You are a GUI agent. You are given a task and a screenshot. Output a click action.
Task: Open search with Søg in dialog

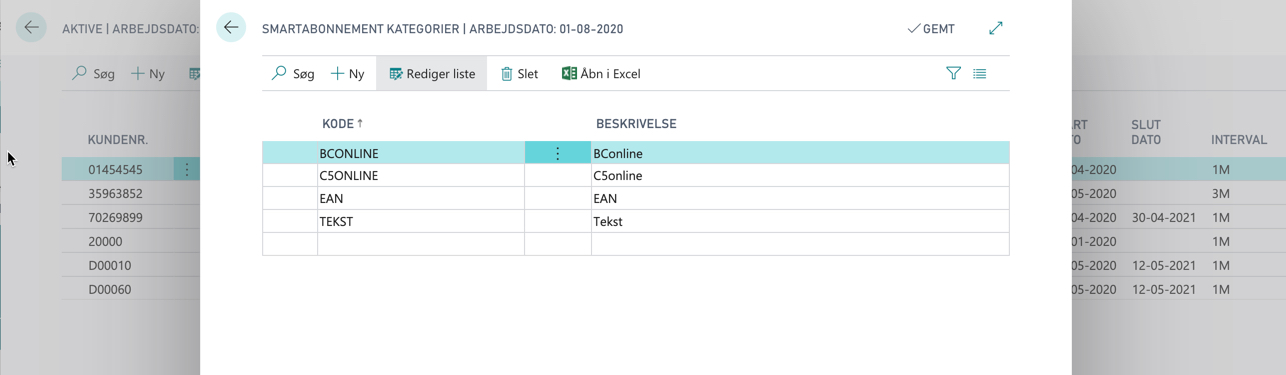pos(293,73)
